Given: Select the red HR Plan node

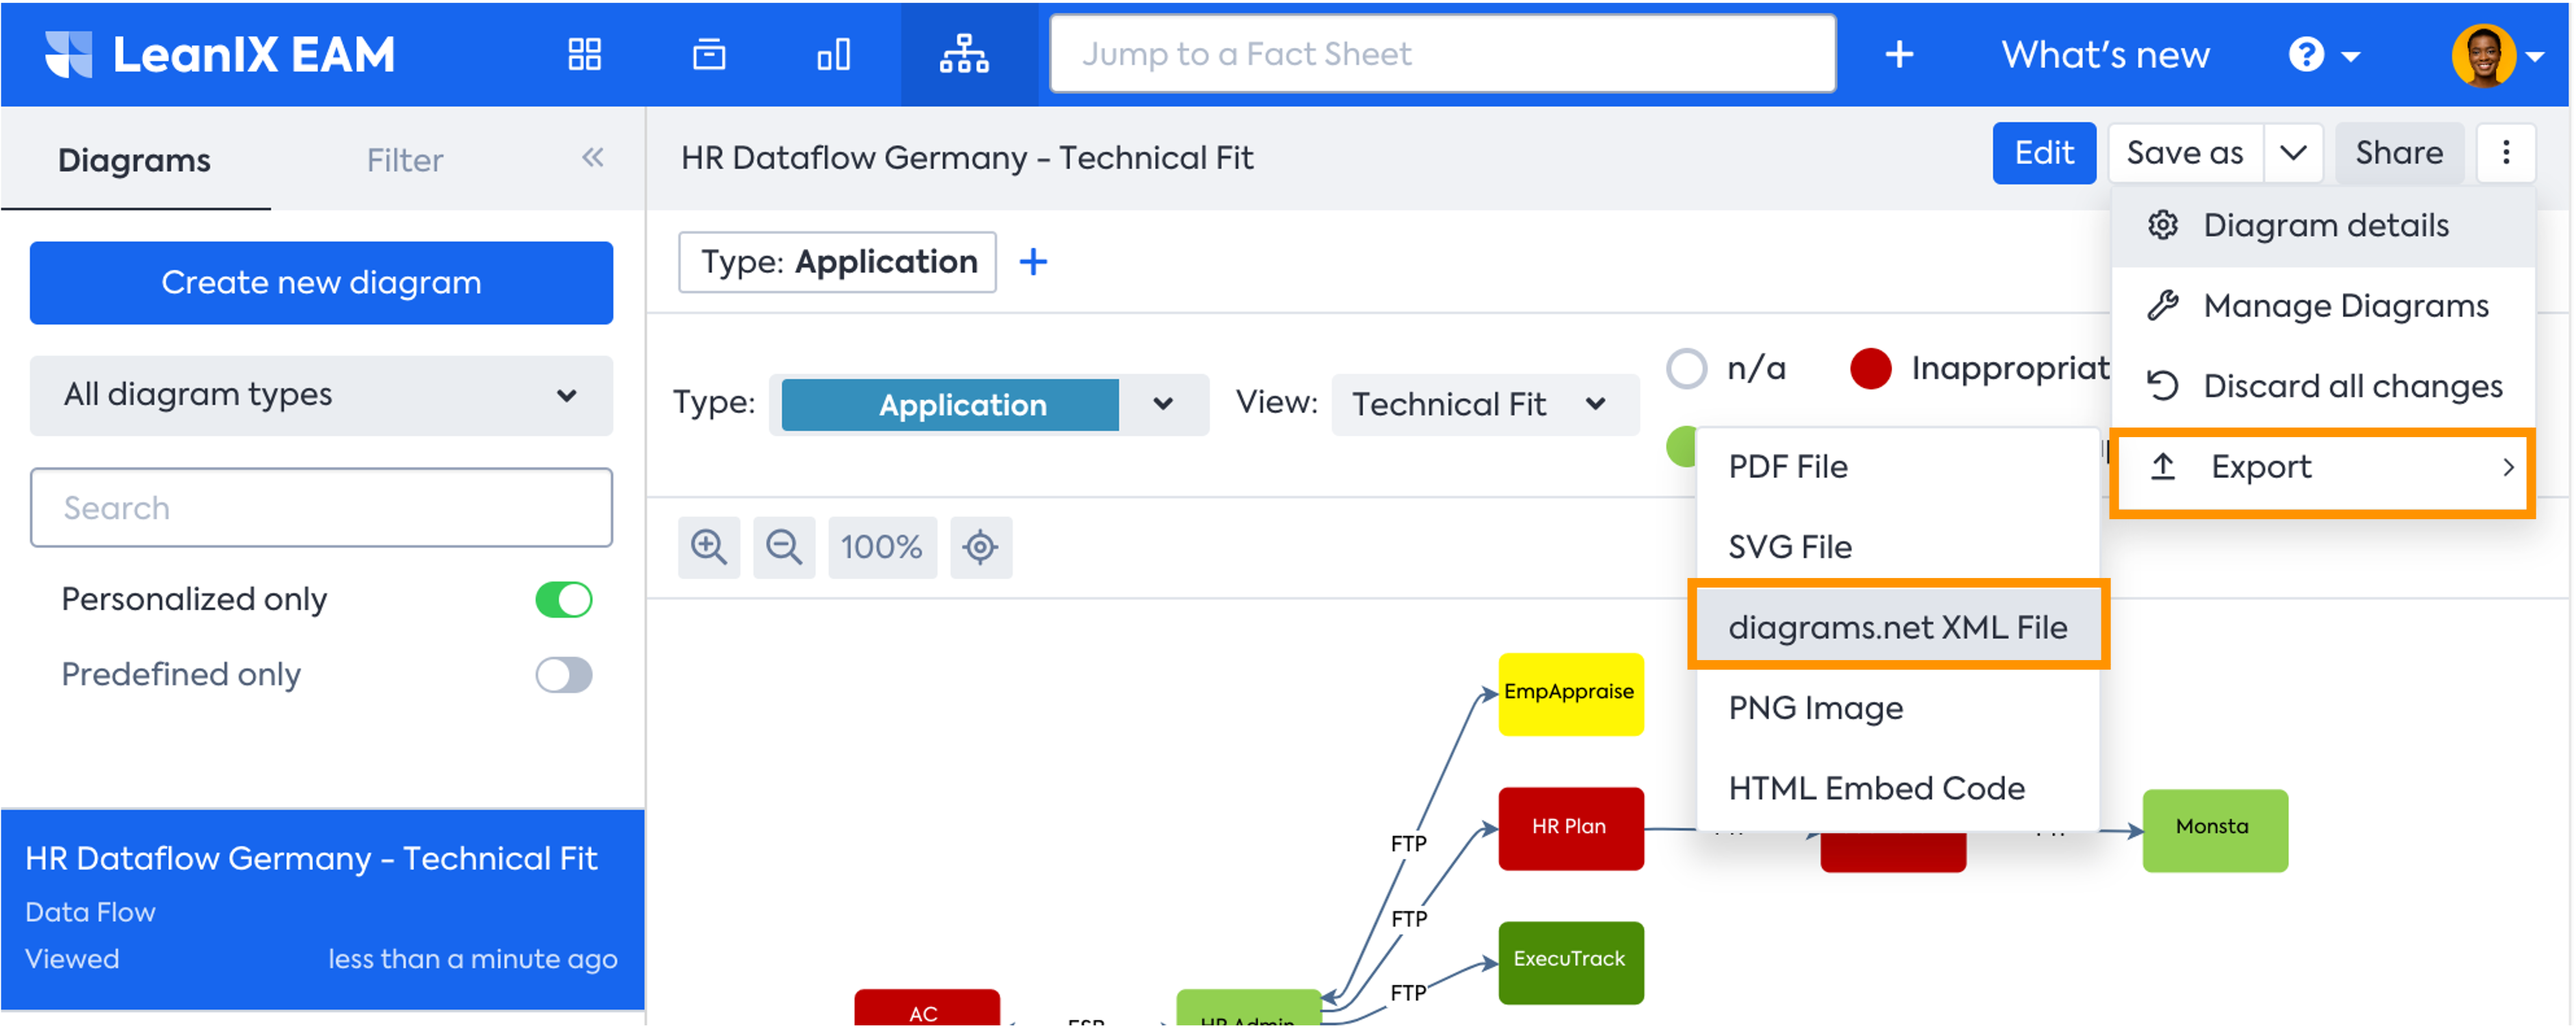Looking at the screenshot, I should click(x=1571, y=828).
